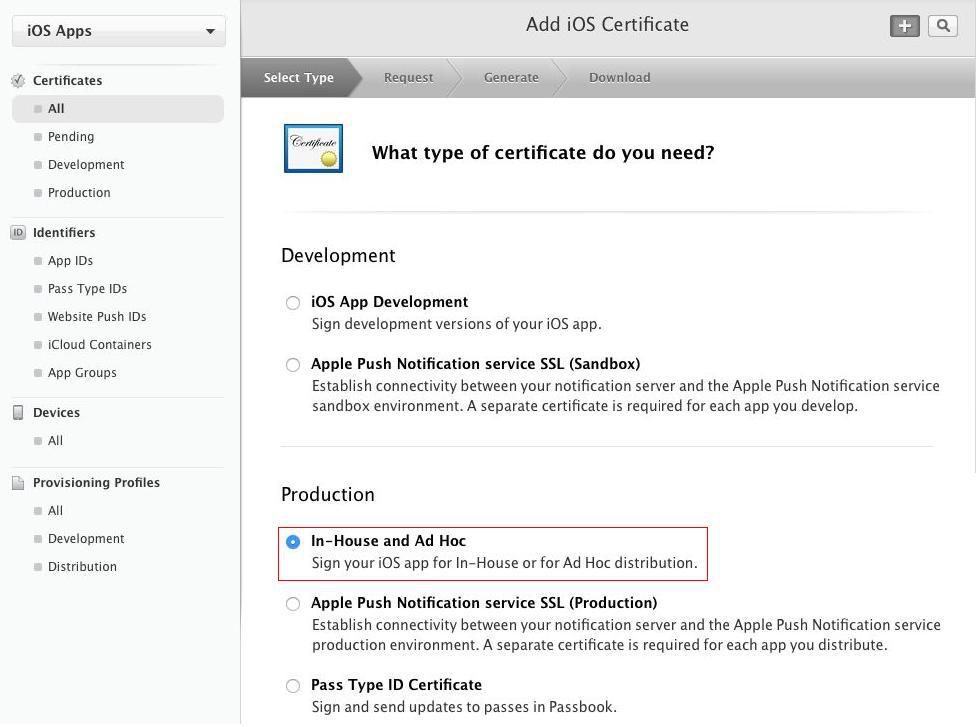Open iCloud Containers
978x727 pixels.
click(x=100, y=345)
